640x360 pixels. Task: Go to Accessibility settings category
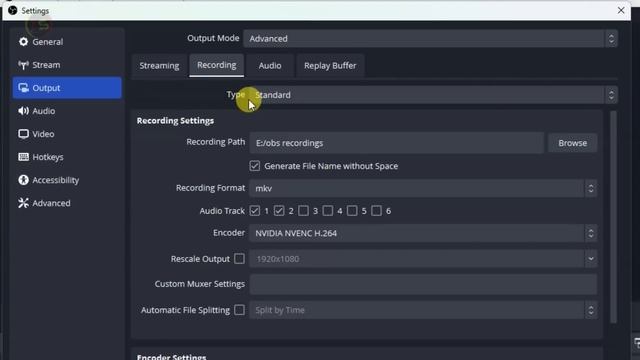[67, 180]
